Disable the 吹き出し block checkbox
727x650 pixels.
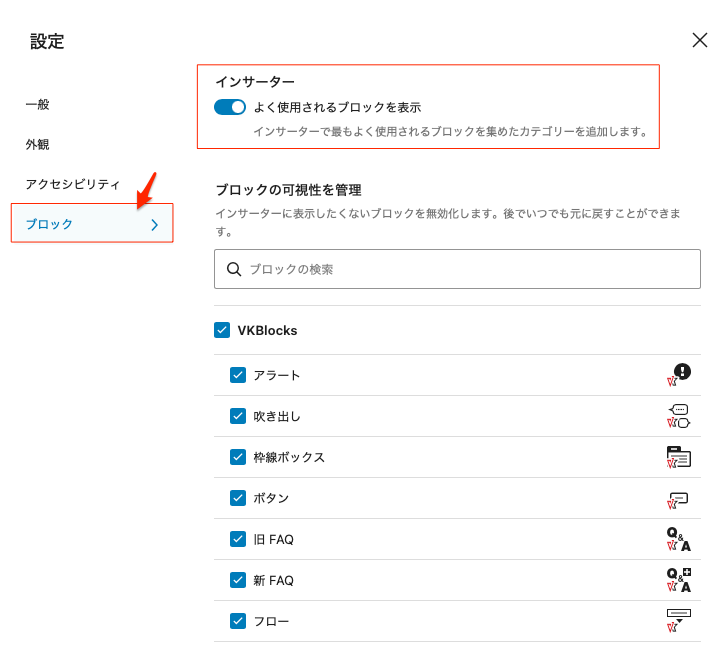pyautogui.click(x=238, y=416)
